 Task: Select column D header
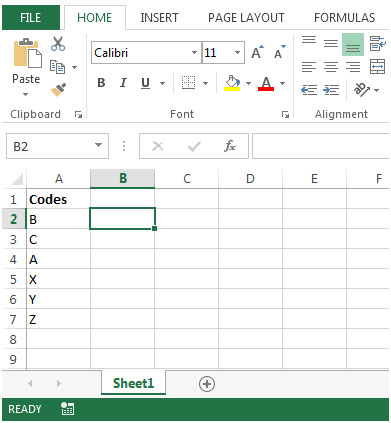250,179
